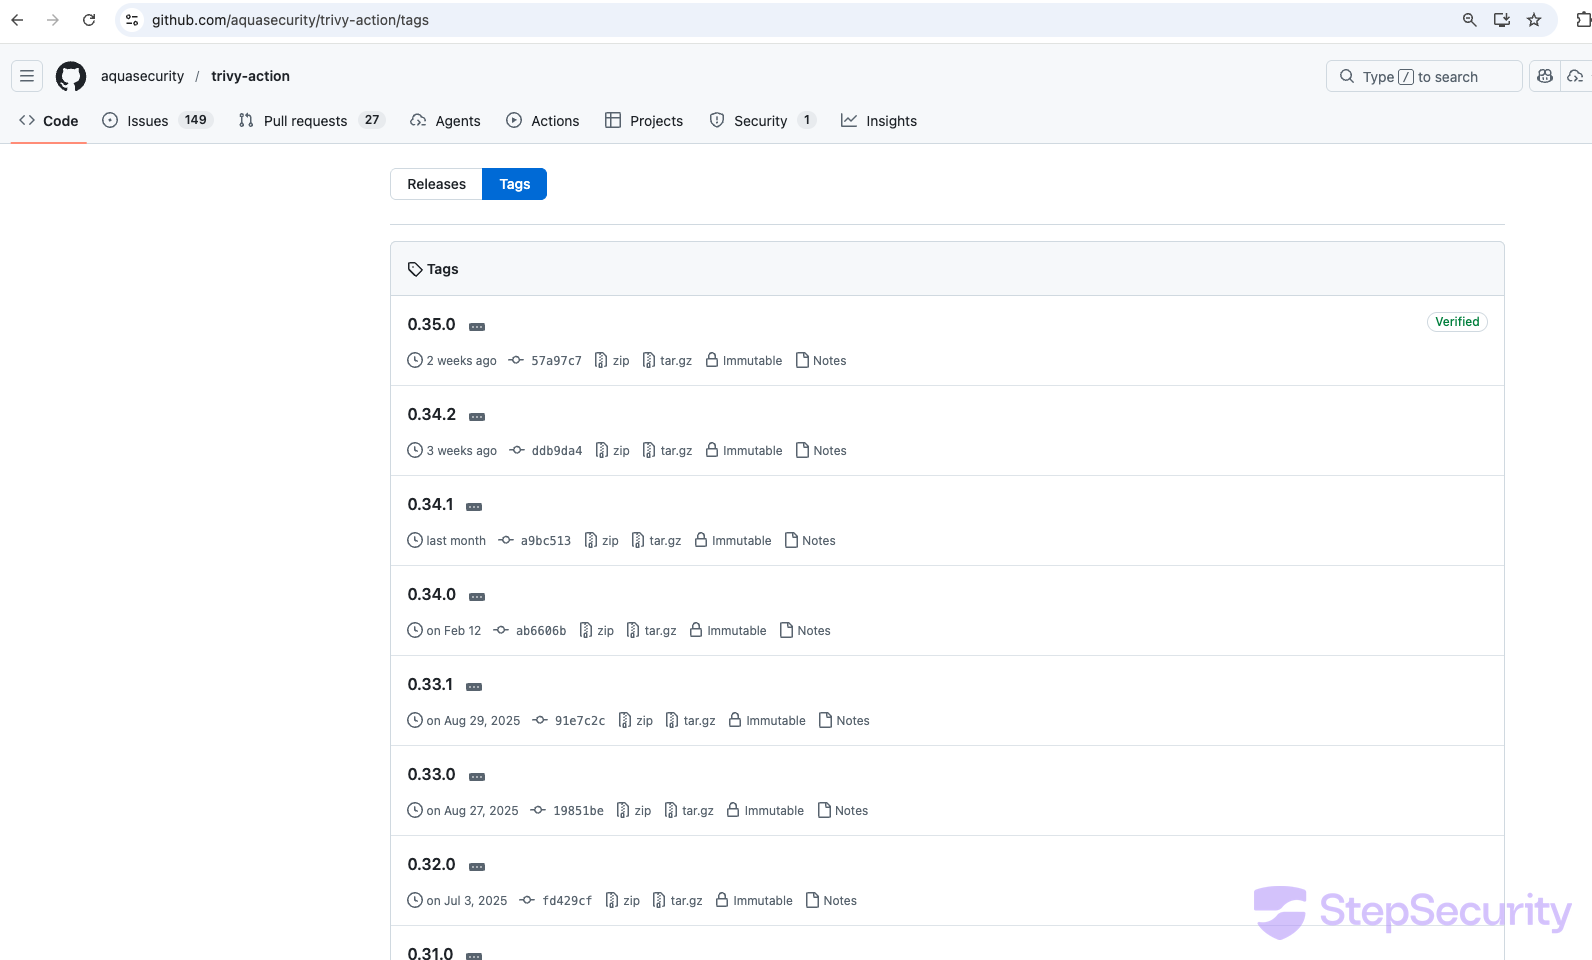Download the tar.gz for tag 0.33.1
The width and height of the screenshot is (1592, 960).
coord(690,721)
